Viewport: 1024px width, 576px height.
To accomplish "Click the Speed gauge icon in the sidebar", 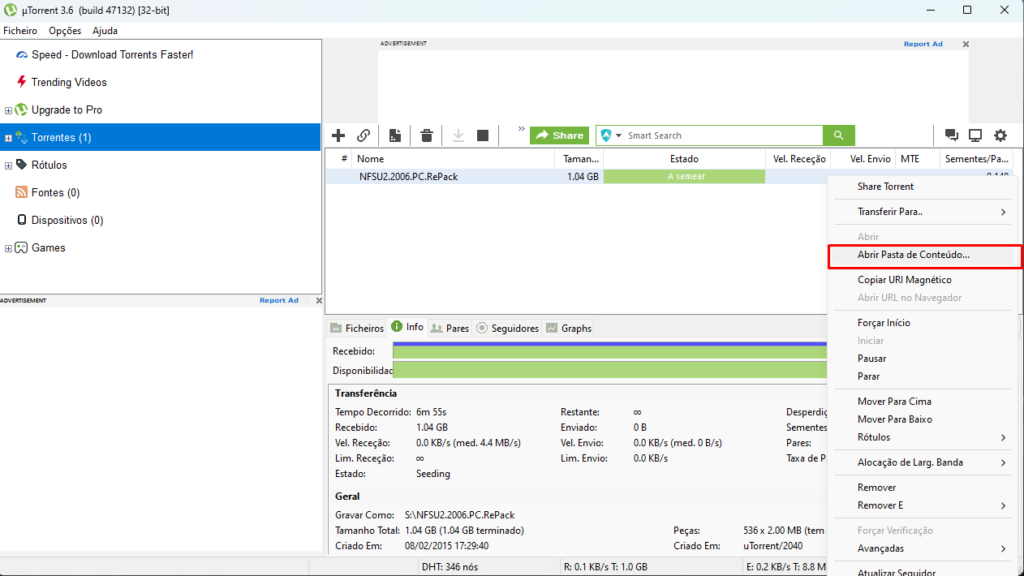I will point(22,55).
